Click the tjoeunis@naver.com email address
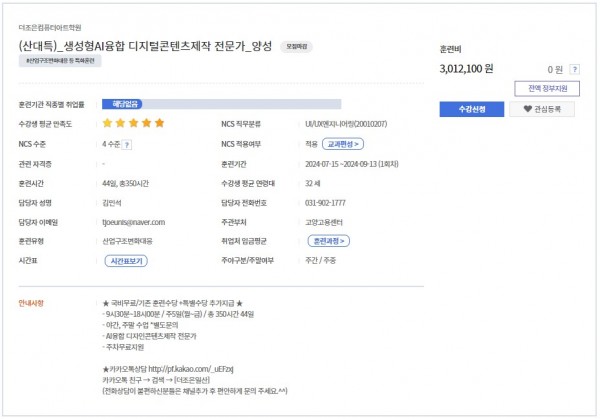This screenshot has width=600, height=419. click(134, 222)
